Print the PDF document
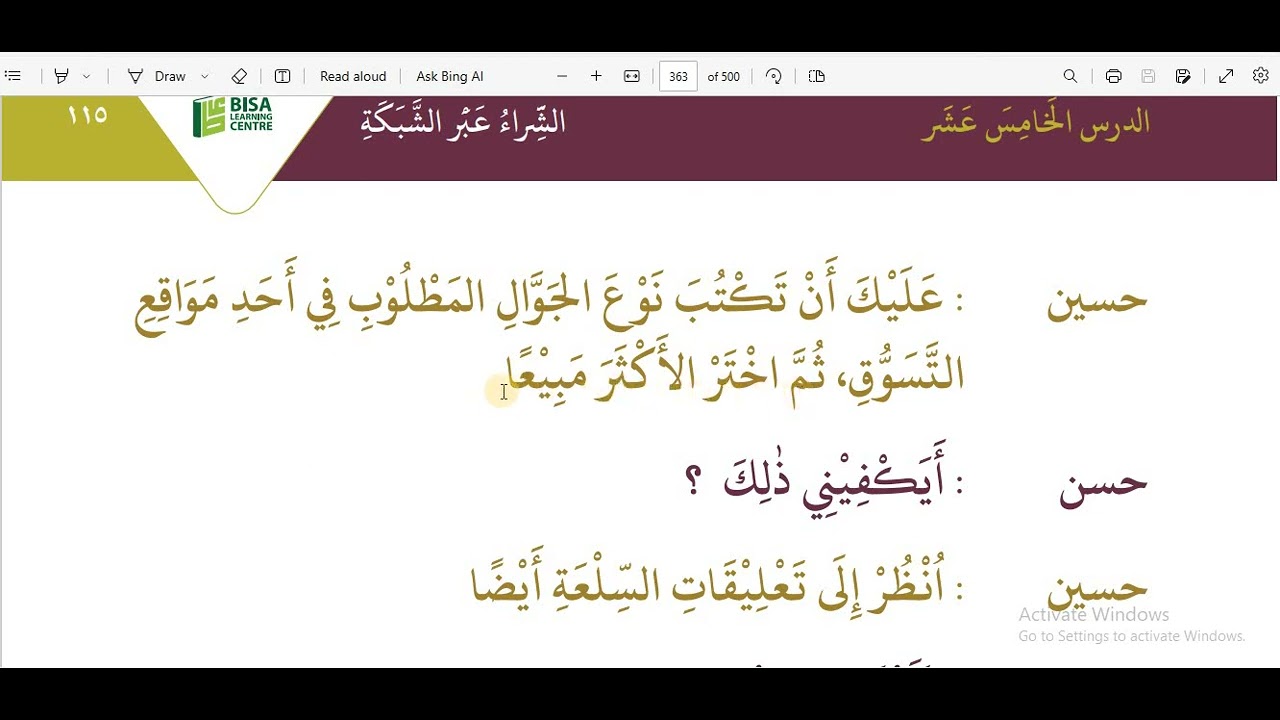Image resolution: width=1280 pixels, height=720 pixels. click(x=1114, y=76)
